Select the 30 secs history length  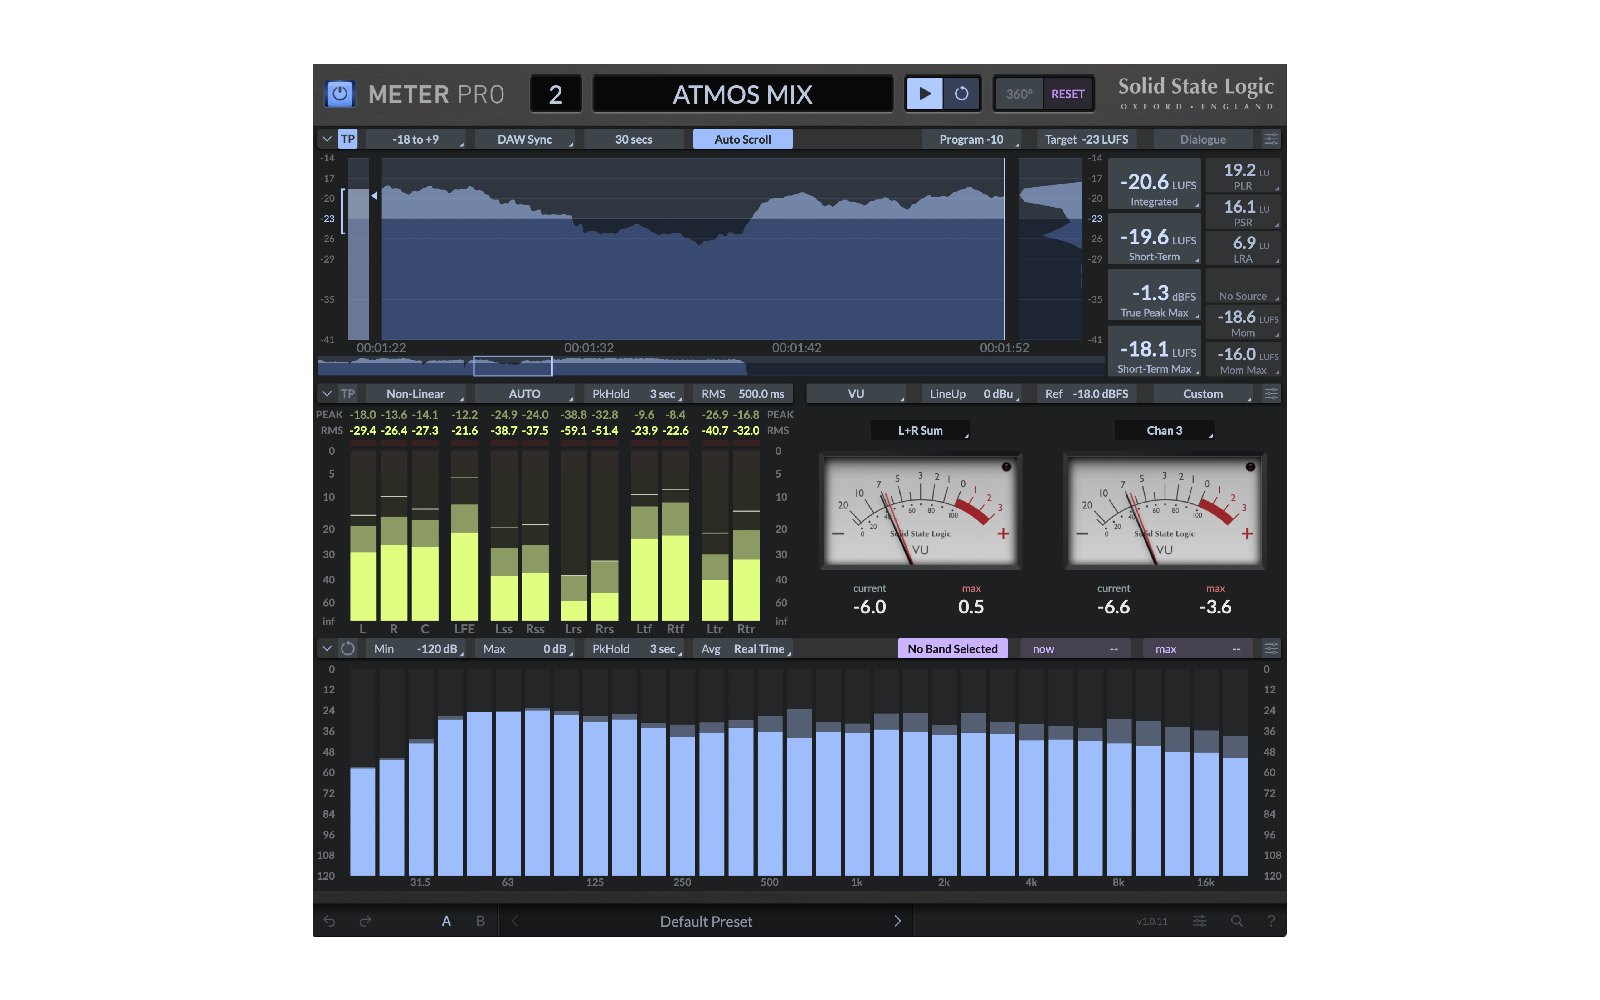(634, 139)
